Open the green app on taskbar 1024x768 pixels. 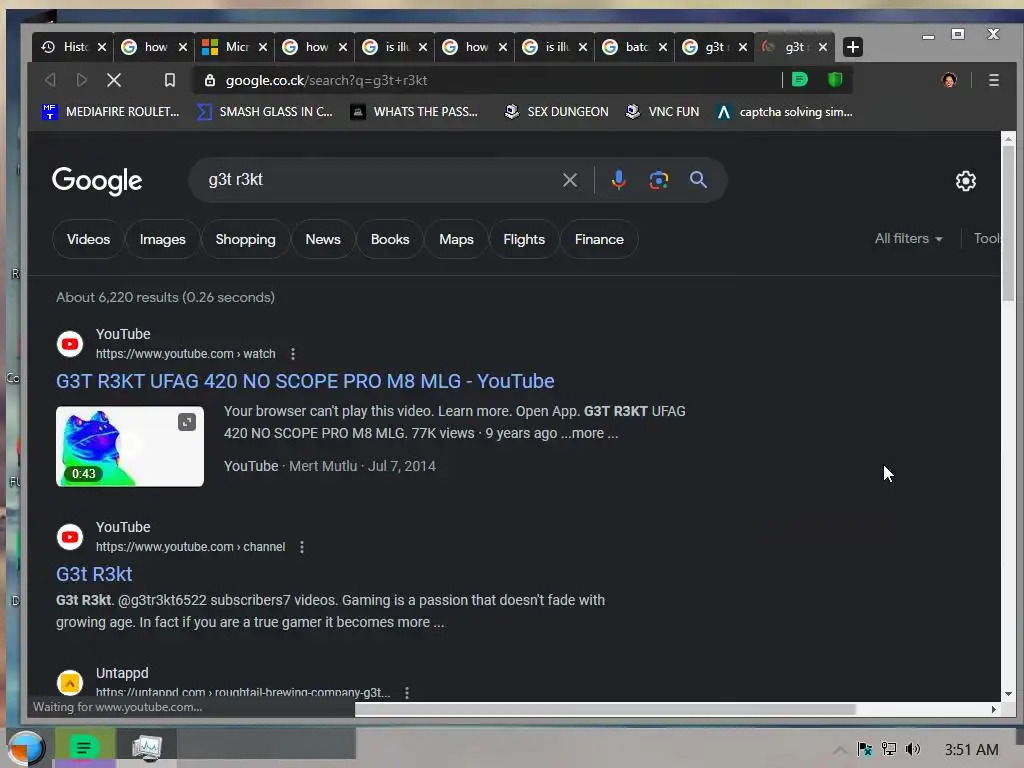point(85,747)
